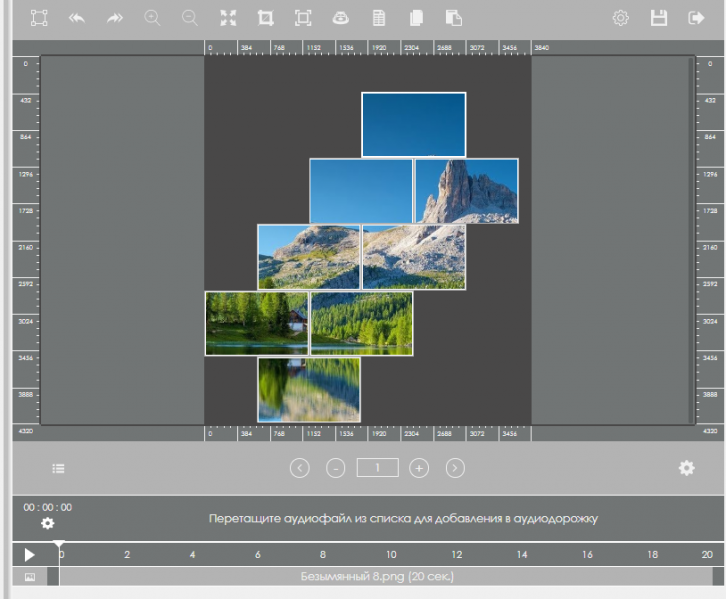Select the Безымянный 8.png clip on timeline
This screenshot has height=599, width=726.
[379, 577]
